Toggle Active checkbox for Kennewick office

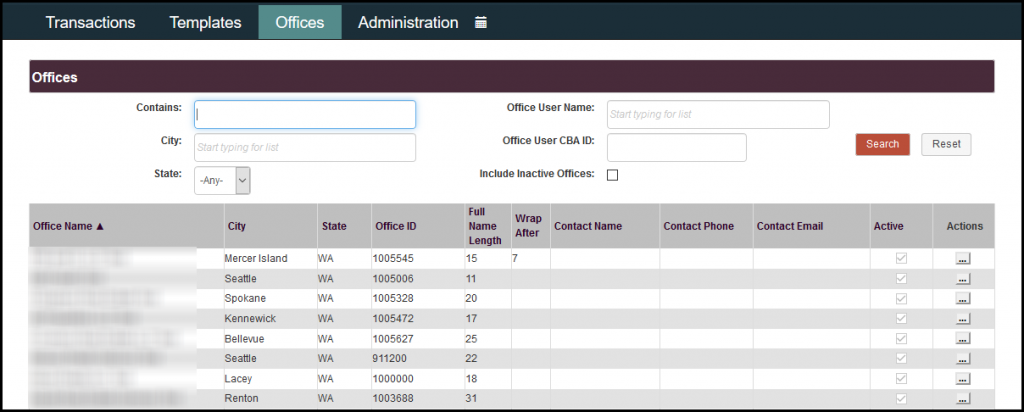tap(901, 319)
